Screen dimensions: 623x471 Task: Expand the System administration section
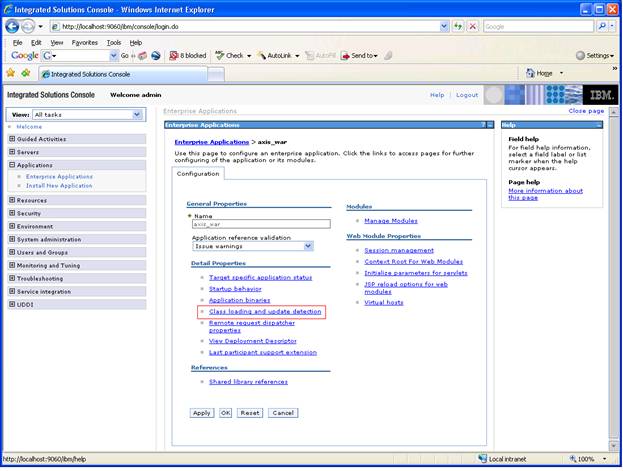tap(12, 239)
